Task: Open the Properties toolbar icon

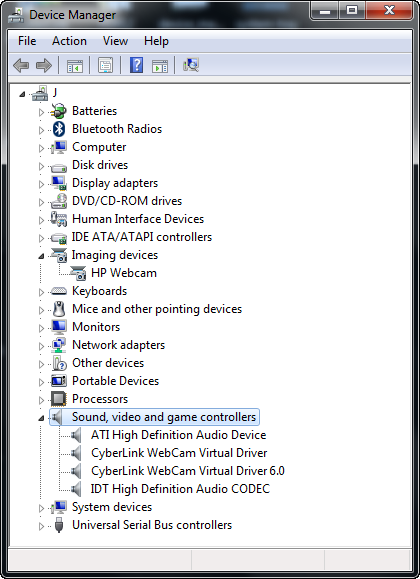Action: [x=105, y=65]
